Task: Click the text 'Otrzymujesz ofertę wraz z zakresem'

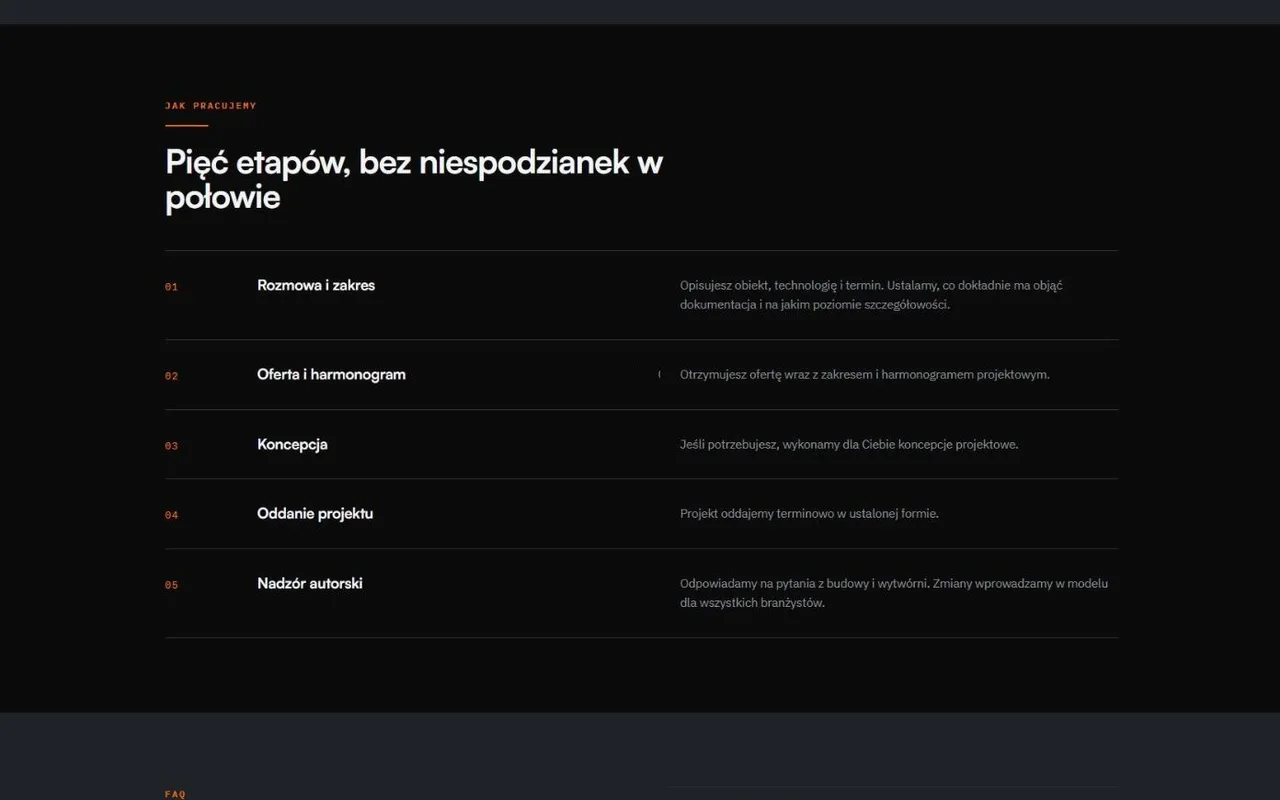Action: coord(865,375)
